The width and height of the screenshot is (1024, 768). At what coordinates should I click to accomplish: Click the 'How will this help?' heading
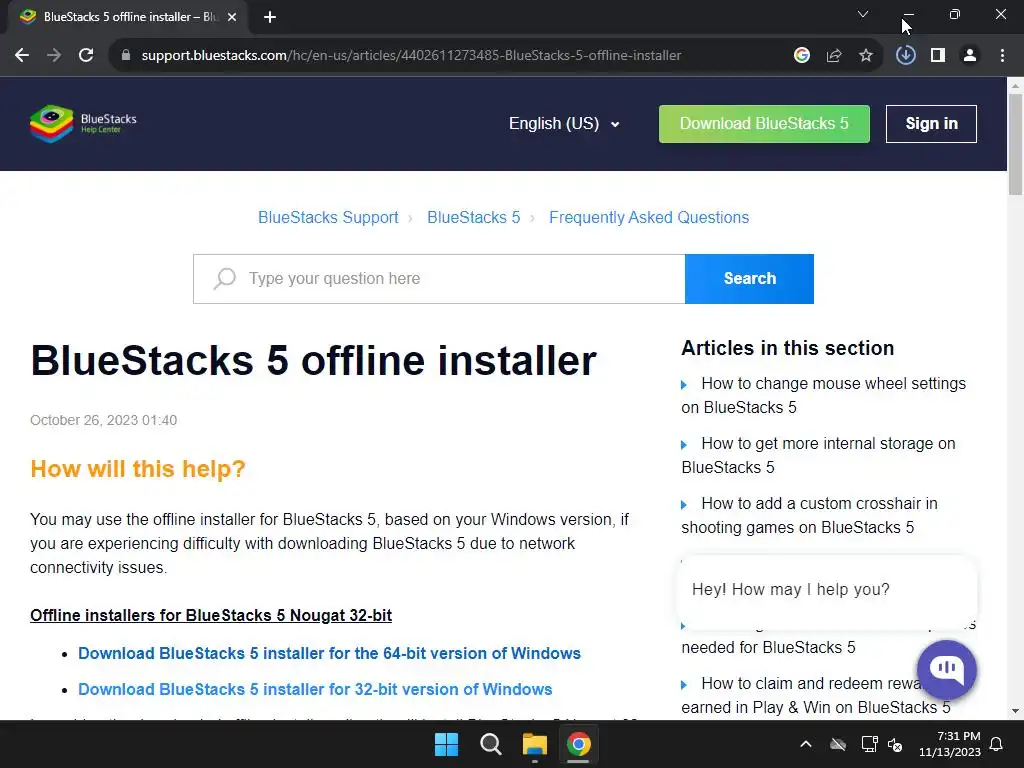[x=138, y=469]
